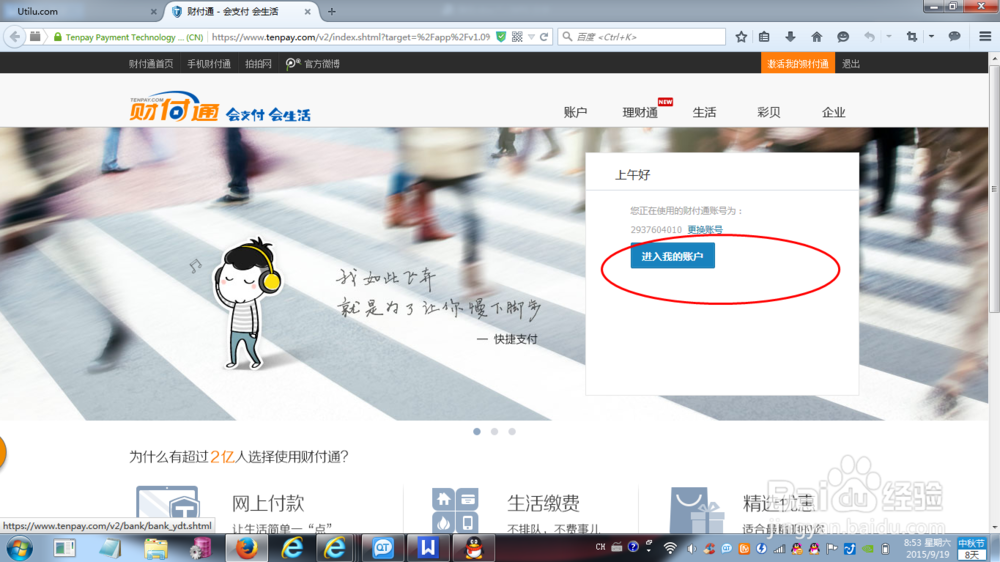Go to the browser home page icon
The image size is (1000, 562).
coord(816,37)
